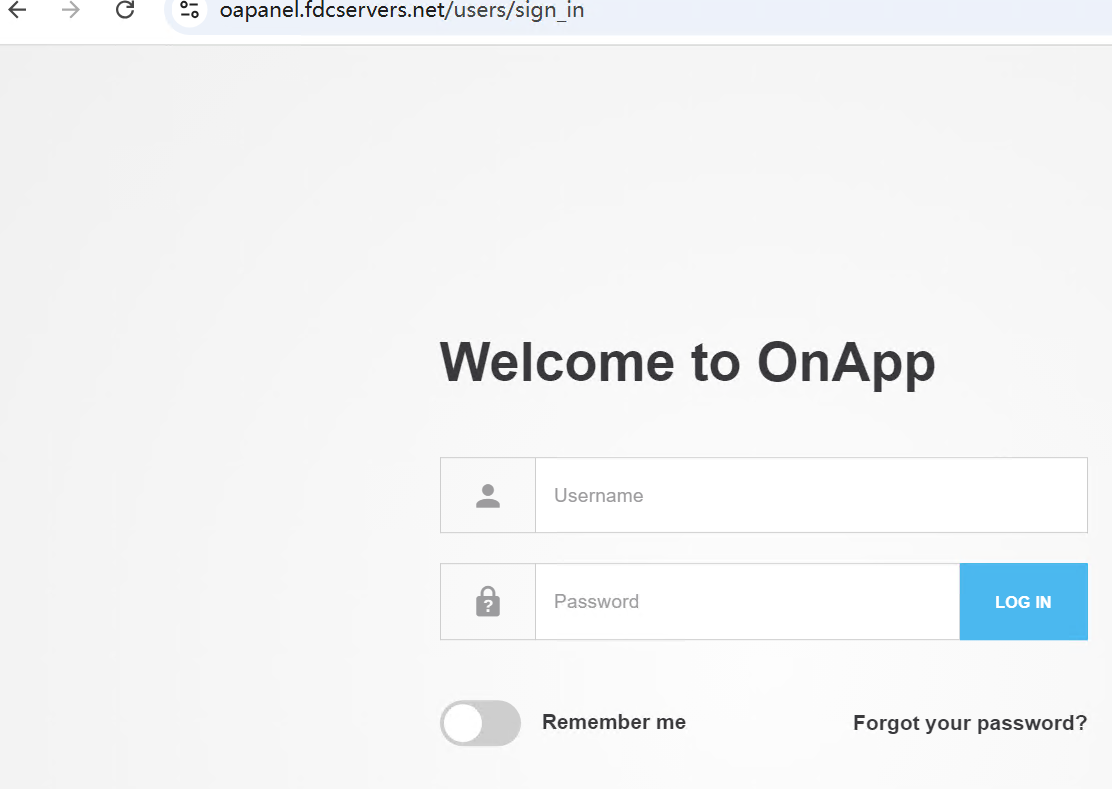The width and height of the screenshot is (1112, 789).
Task: Click the Password placeholder text
Action: tap(596, 602)
